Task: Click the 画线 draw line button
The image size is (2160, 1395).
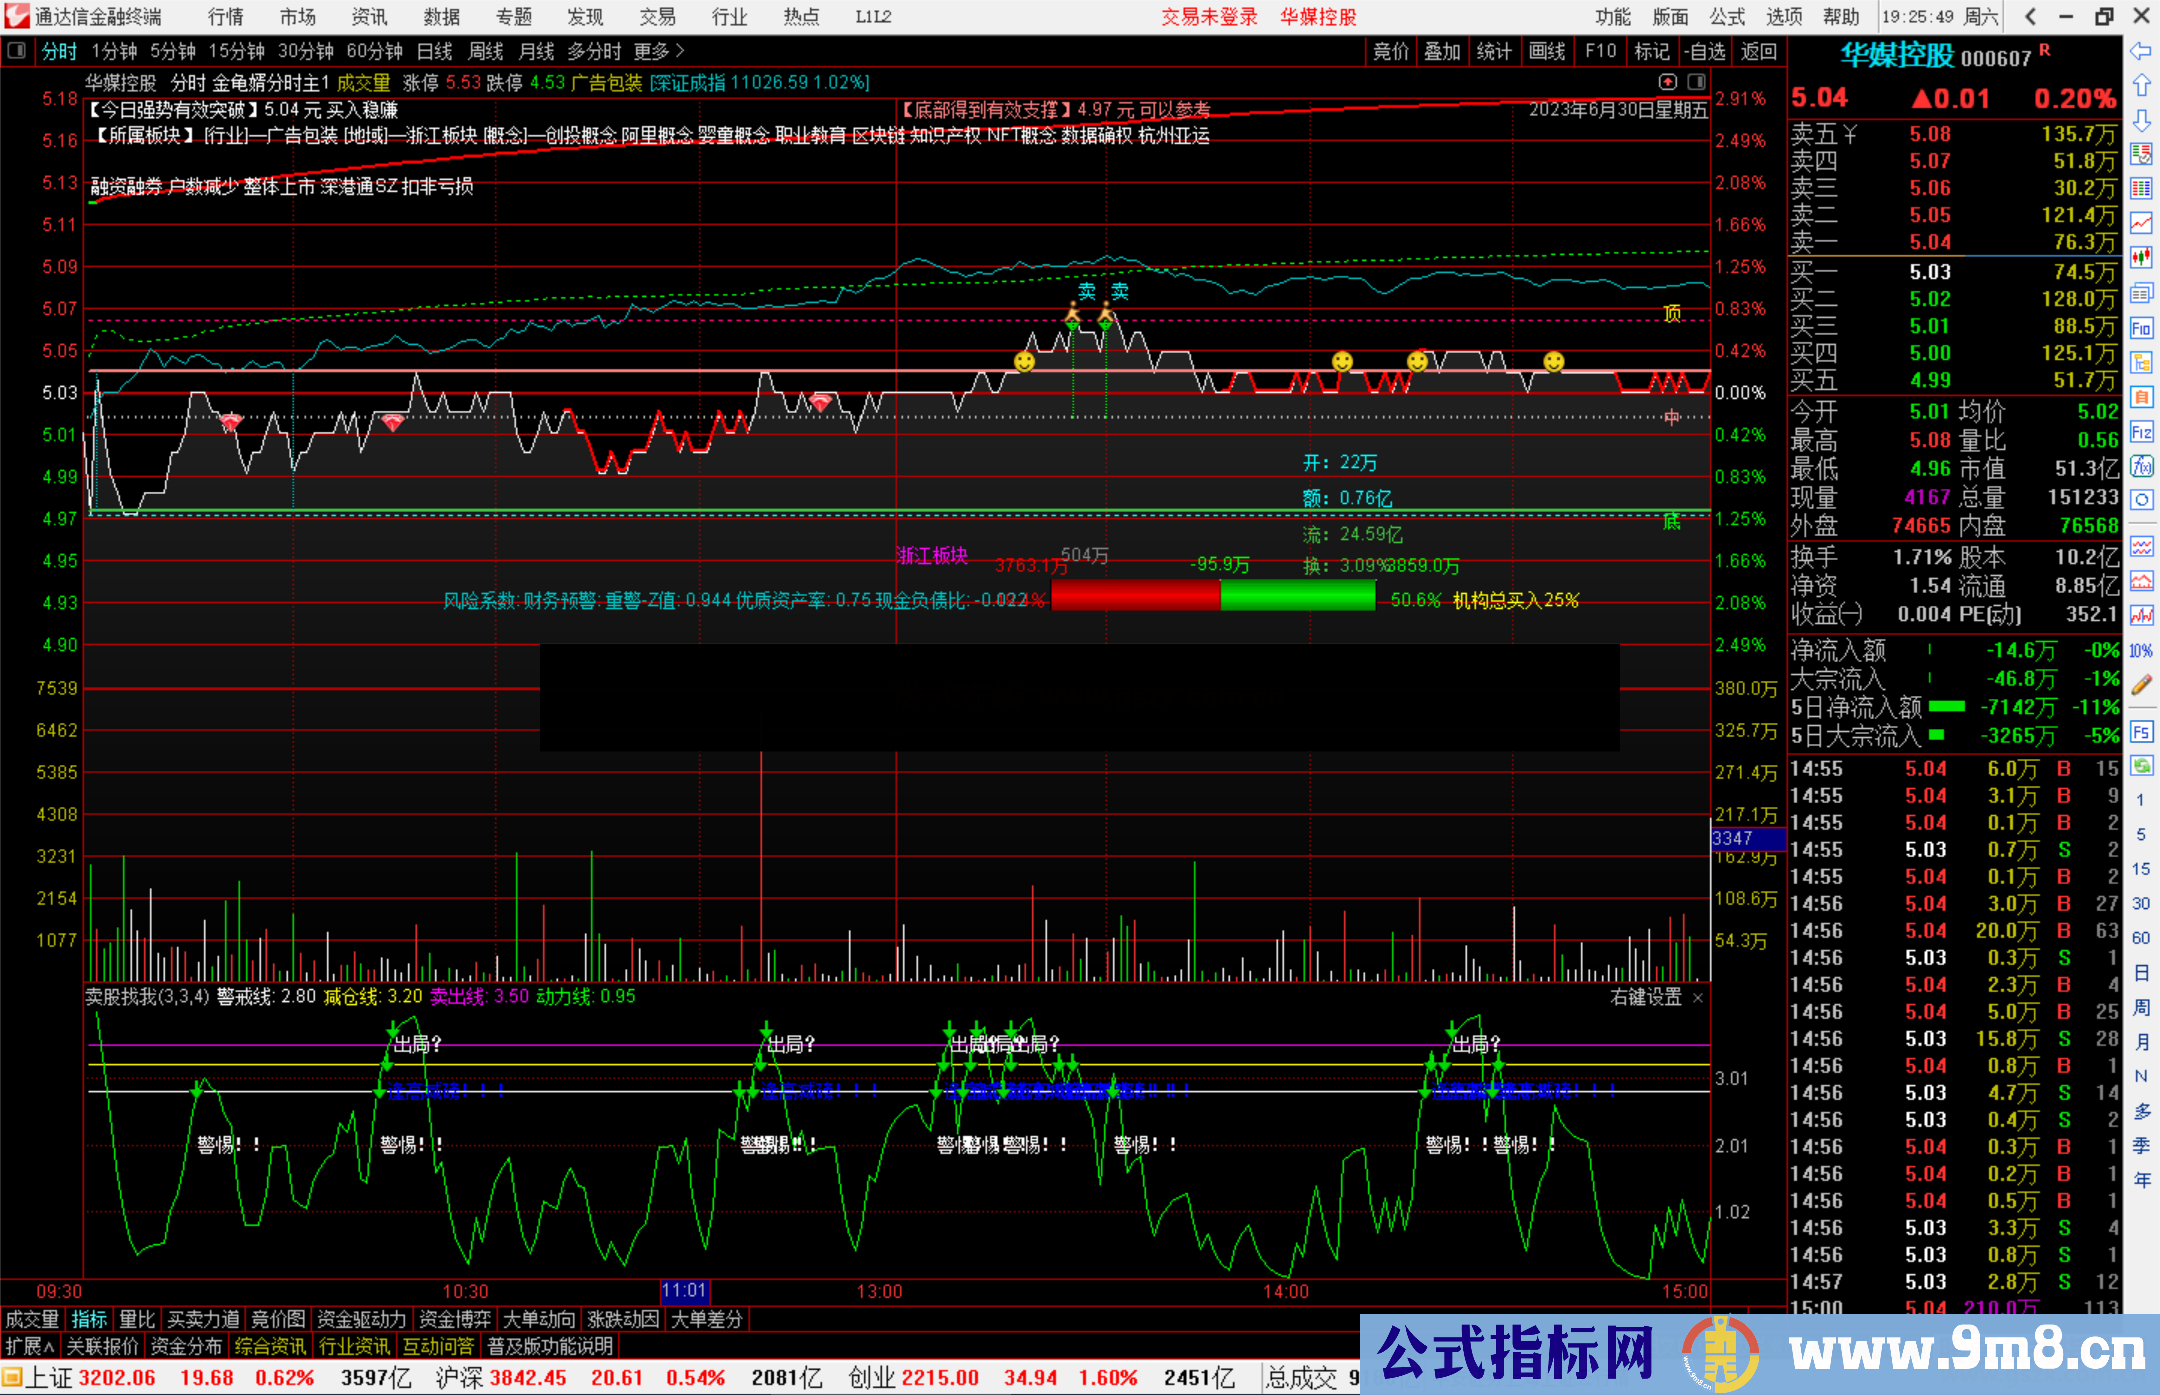Action: pos(1548,51)
